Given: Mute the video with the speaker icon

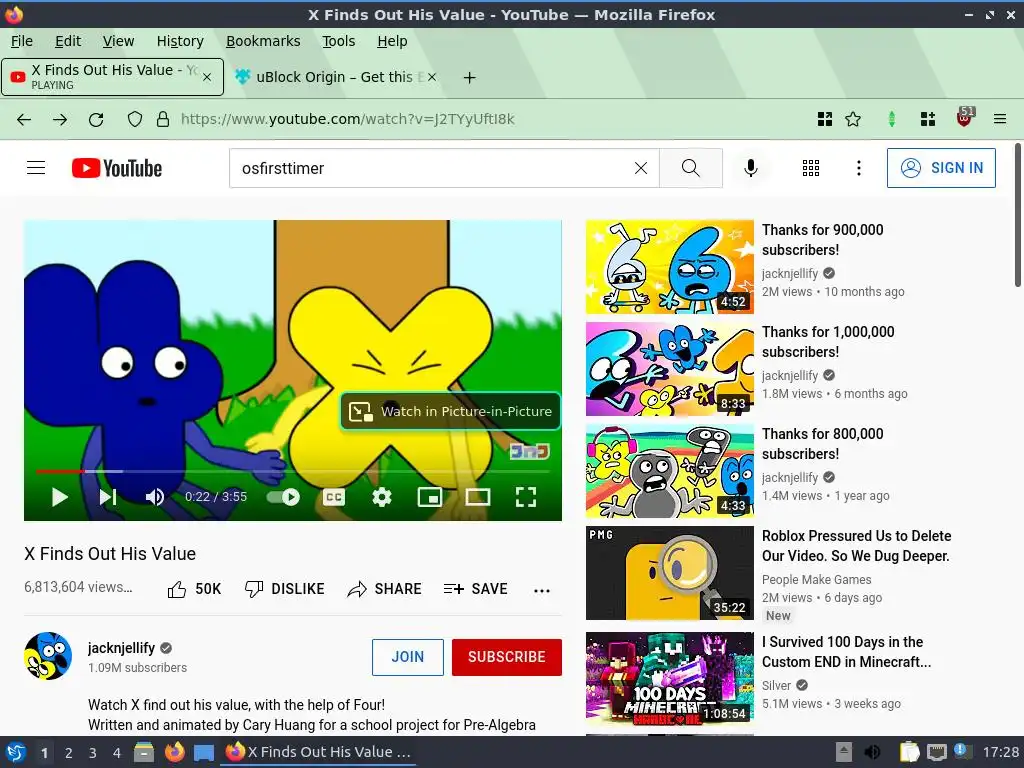Looking at the screenshot, I should coord(155,497).
